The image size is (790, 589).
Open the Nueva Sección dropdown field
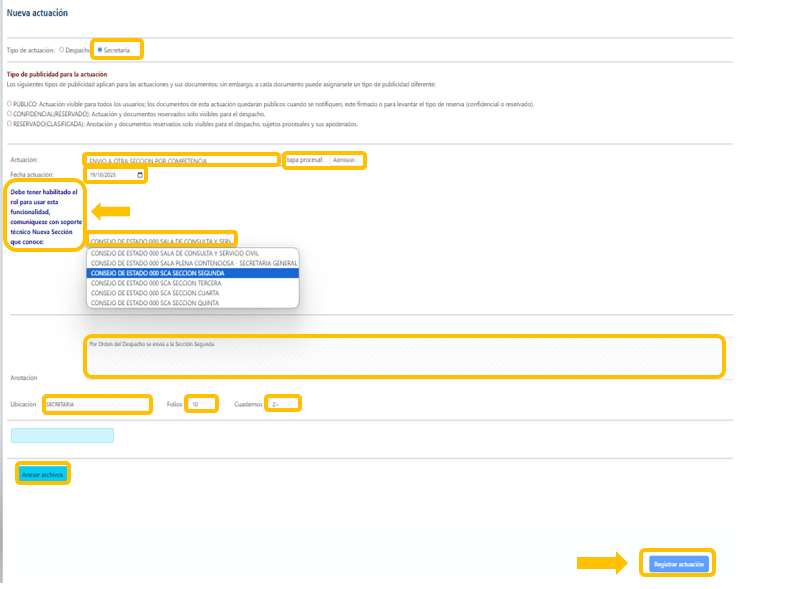pos(160,241)
